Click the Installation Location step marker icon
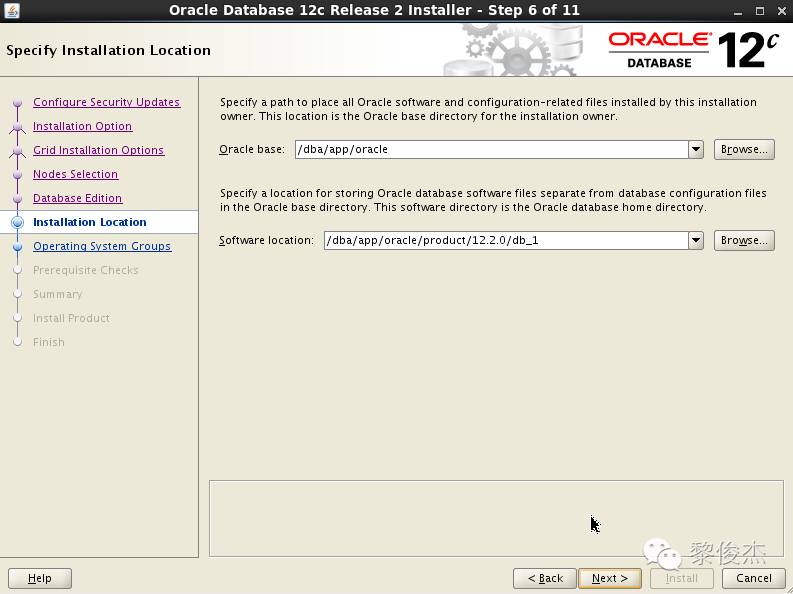 [x=18, y=222]
